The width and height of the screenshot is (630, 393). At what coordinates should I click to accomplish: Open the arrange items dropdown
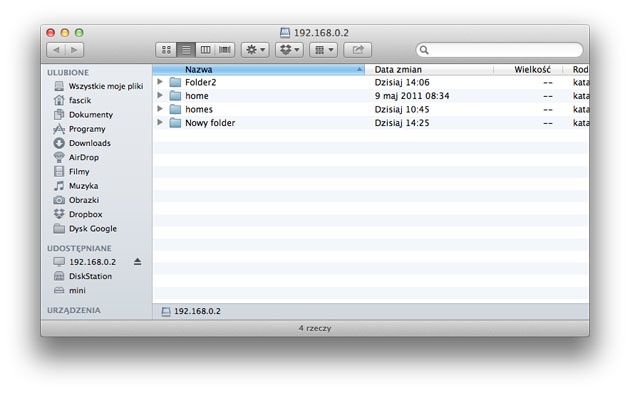tap(323, 50)
